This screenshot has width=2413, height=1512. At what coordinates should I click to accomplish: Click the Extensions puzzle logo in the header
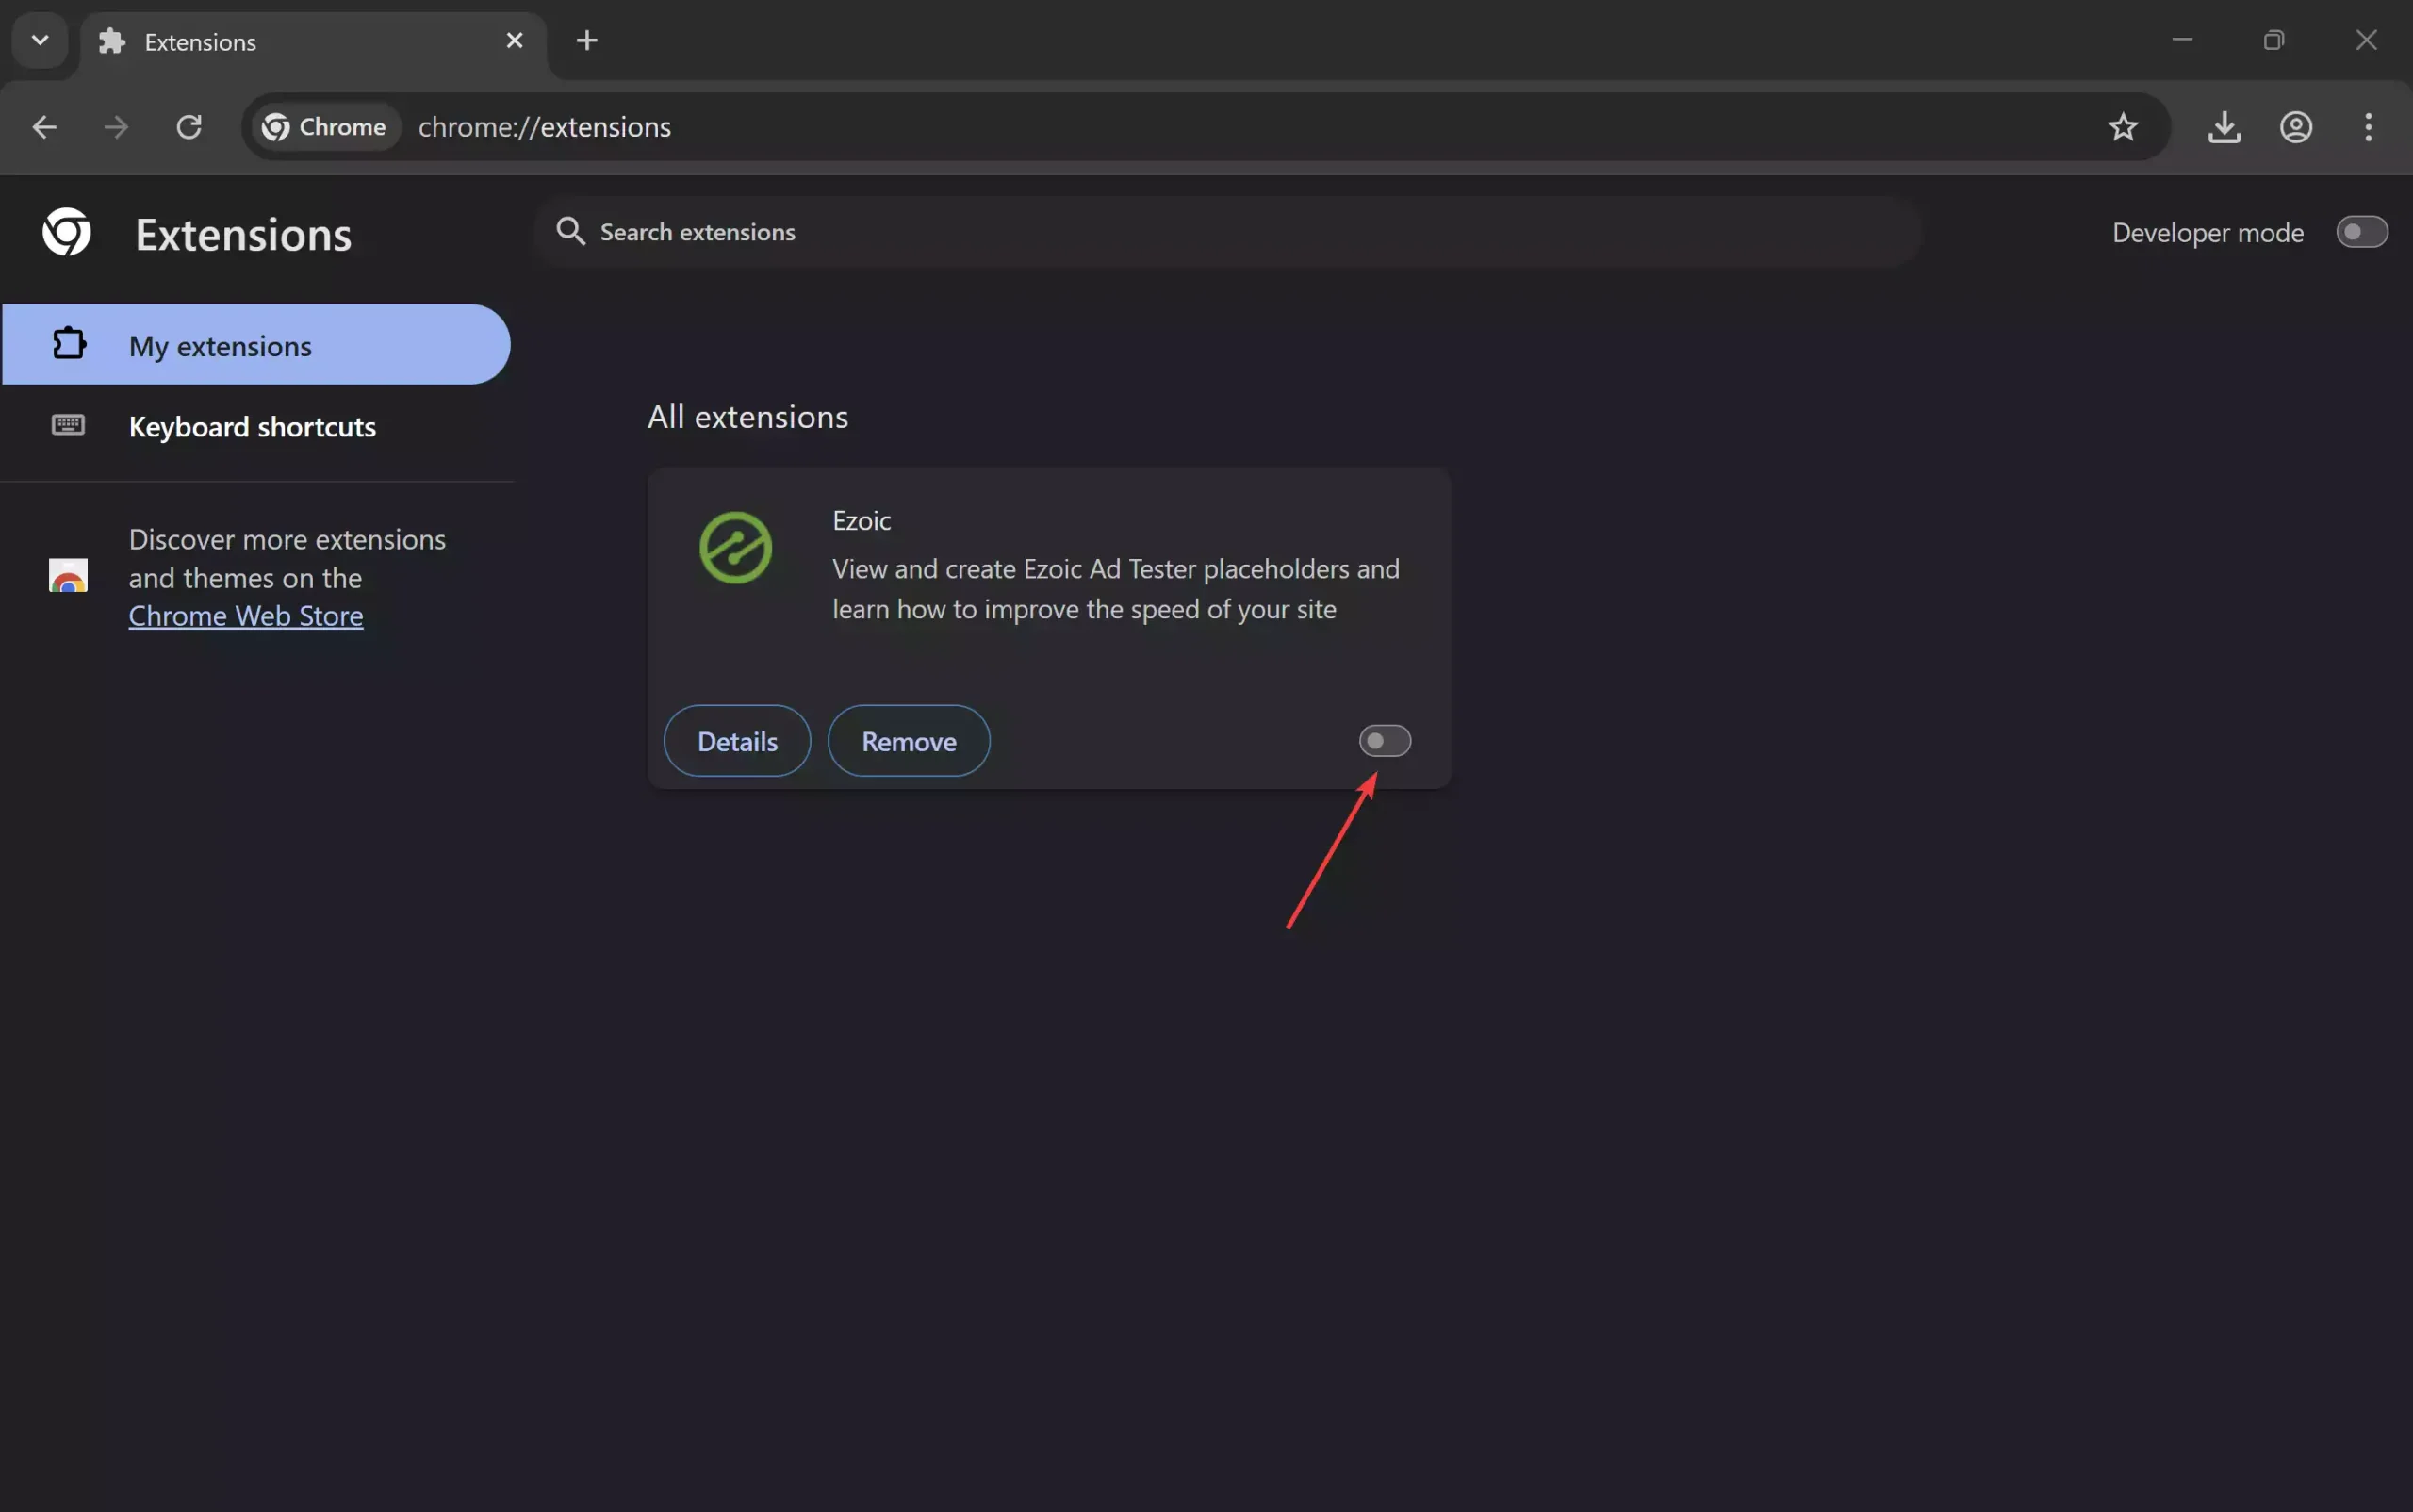point(66,232)
